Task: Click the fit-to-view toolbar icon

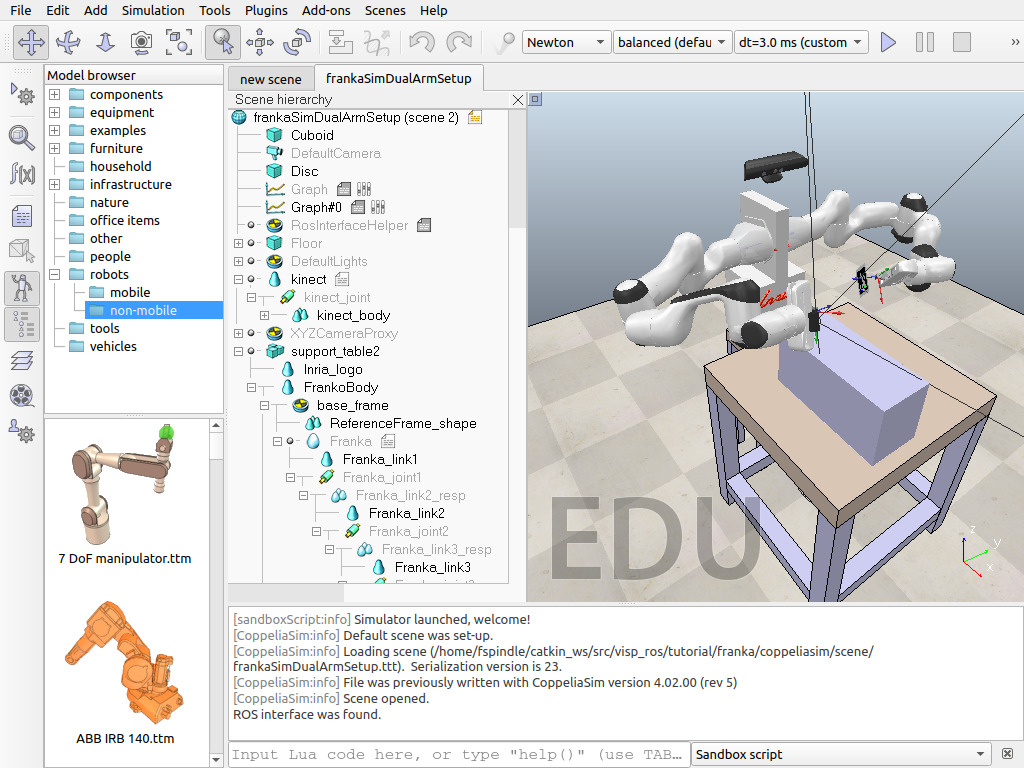Action: pyautogui.click(x=179, y=42)
